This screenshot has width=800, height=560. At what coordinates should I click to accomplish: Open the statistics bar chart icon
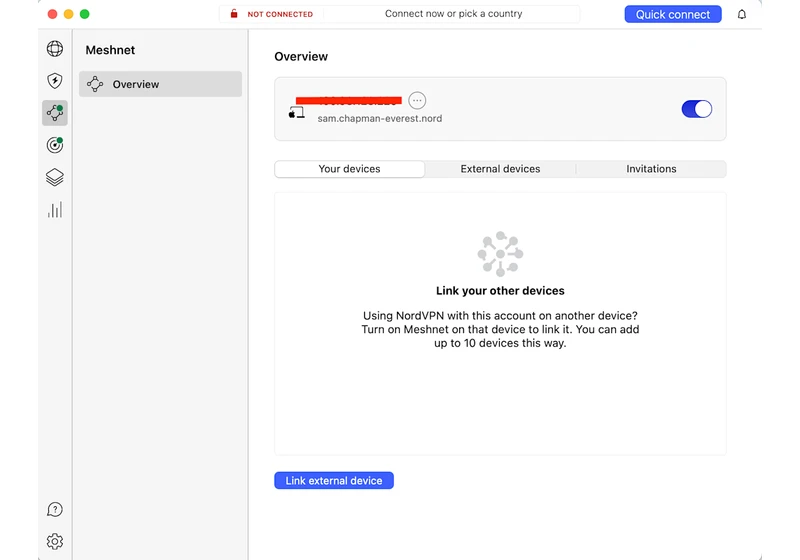pos(55,210)
